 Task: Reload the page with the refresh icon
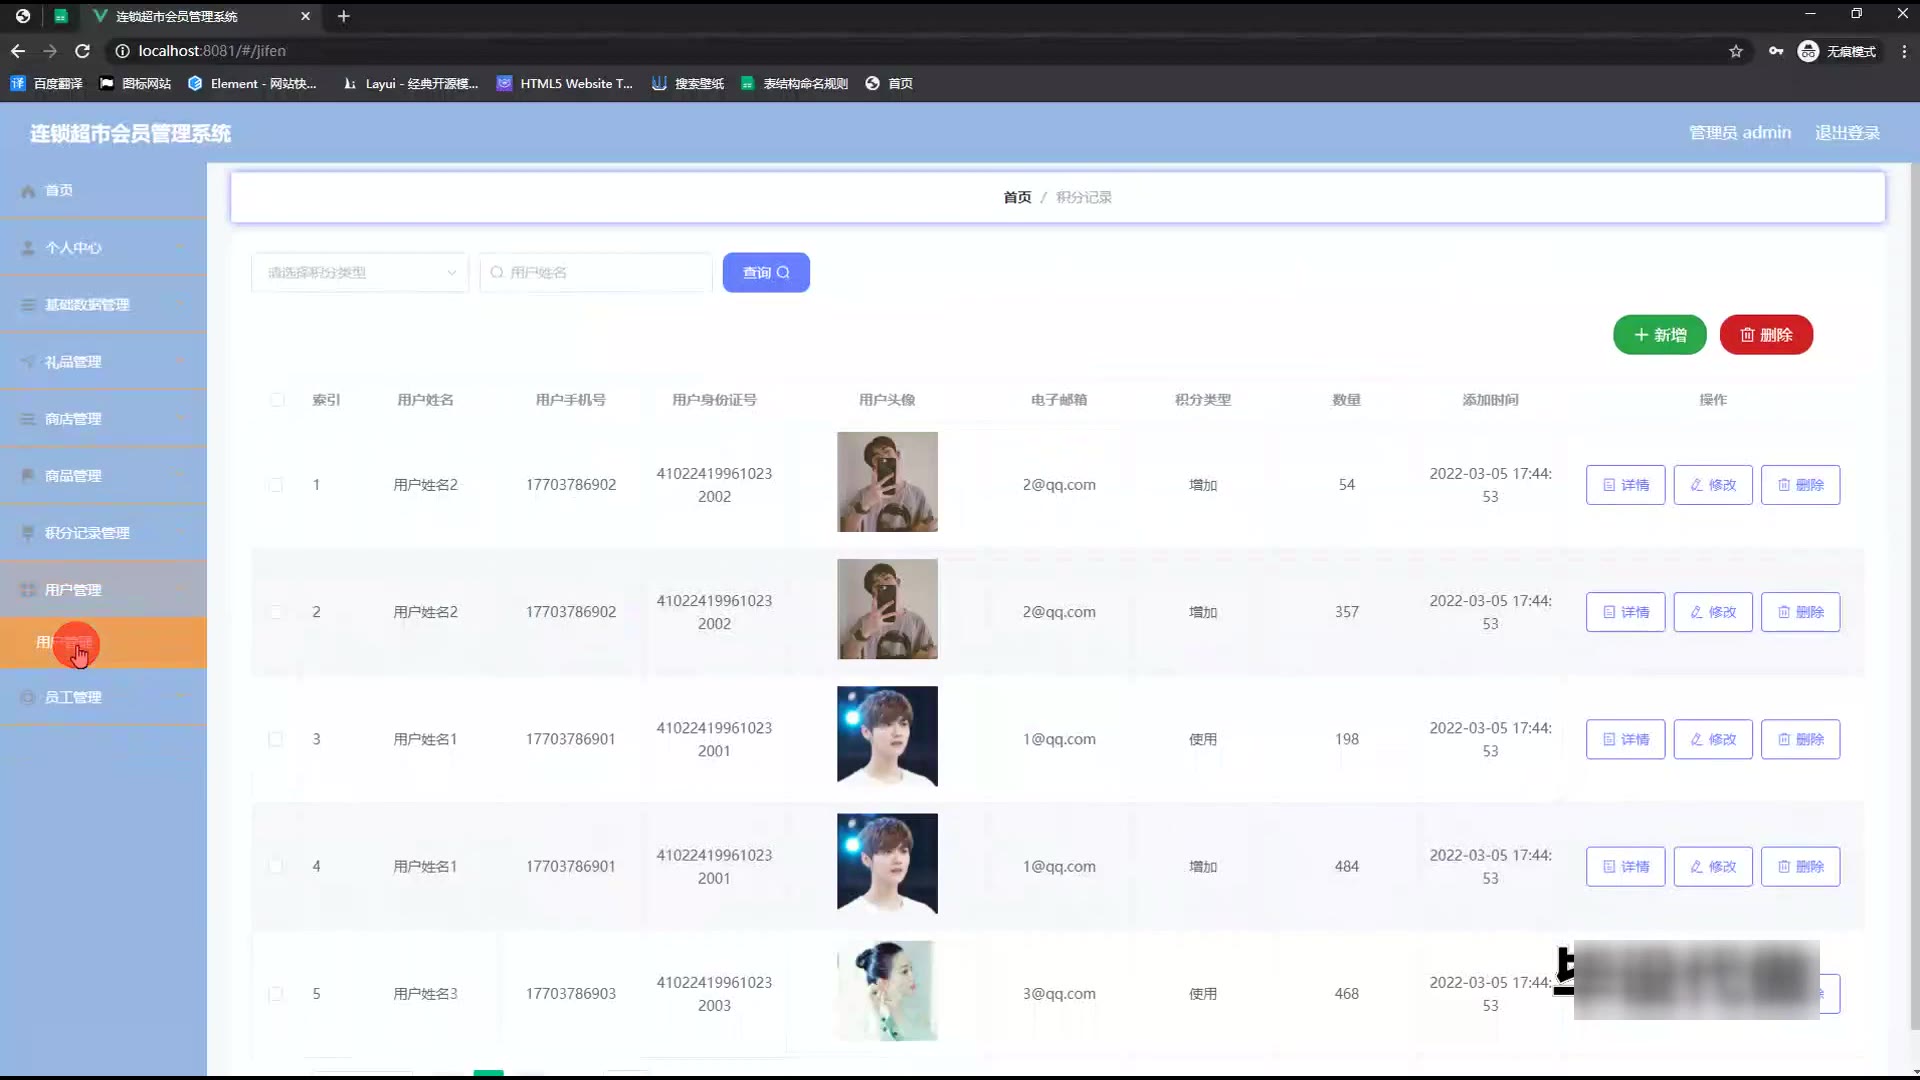pyautogui.click(x=83, y=51)
